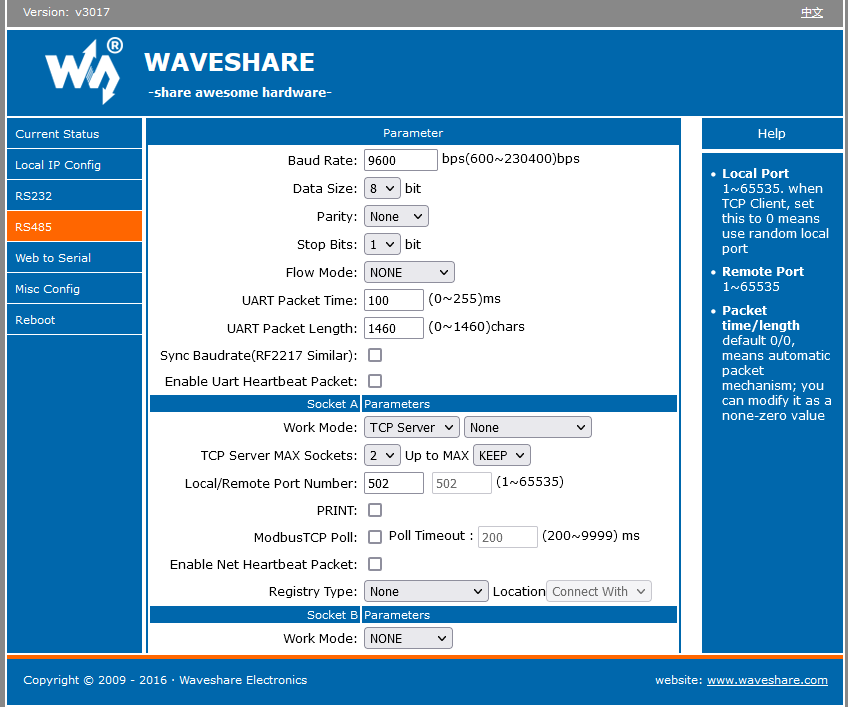Open TCP Server MAX Sockets KEEP dropdown
The width and height of the screenshot is (848, 707).
coord(501,455)
